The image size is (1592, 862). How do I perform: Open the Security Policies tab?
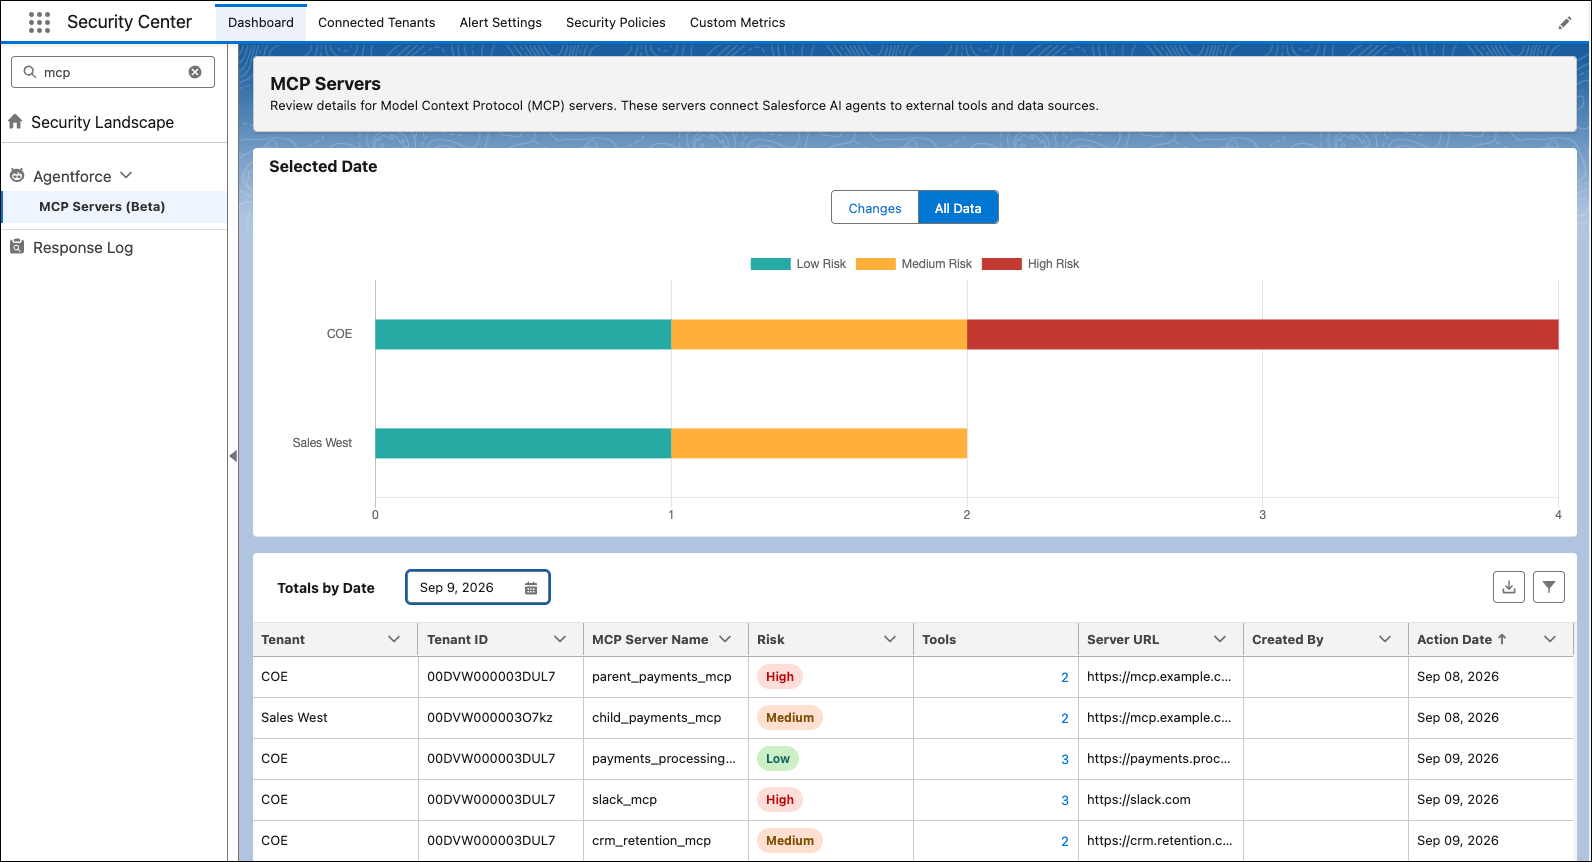[616, 22]
